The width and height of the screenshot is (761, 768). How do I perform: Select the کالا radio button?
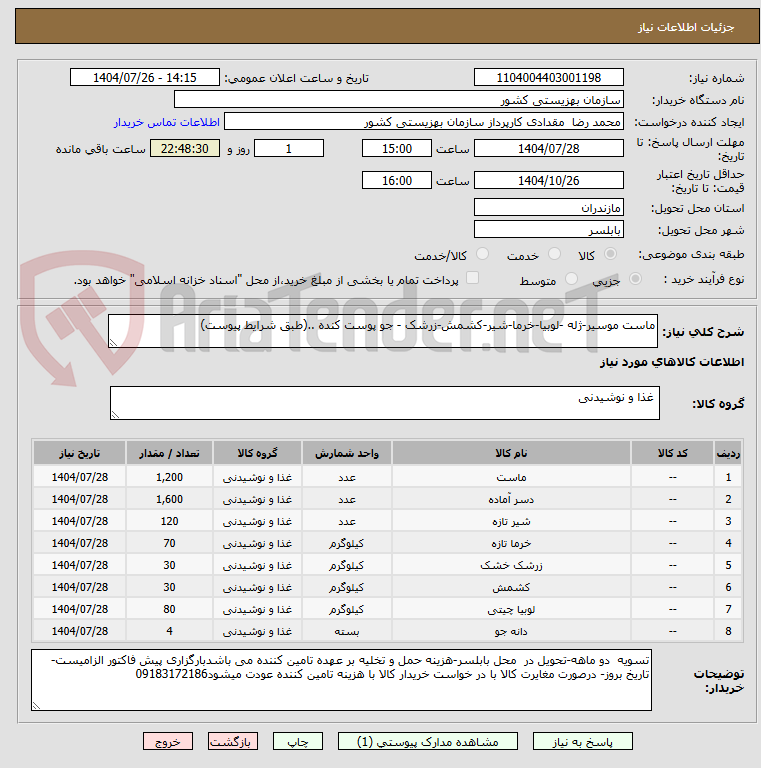pos(610,254)
